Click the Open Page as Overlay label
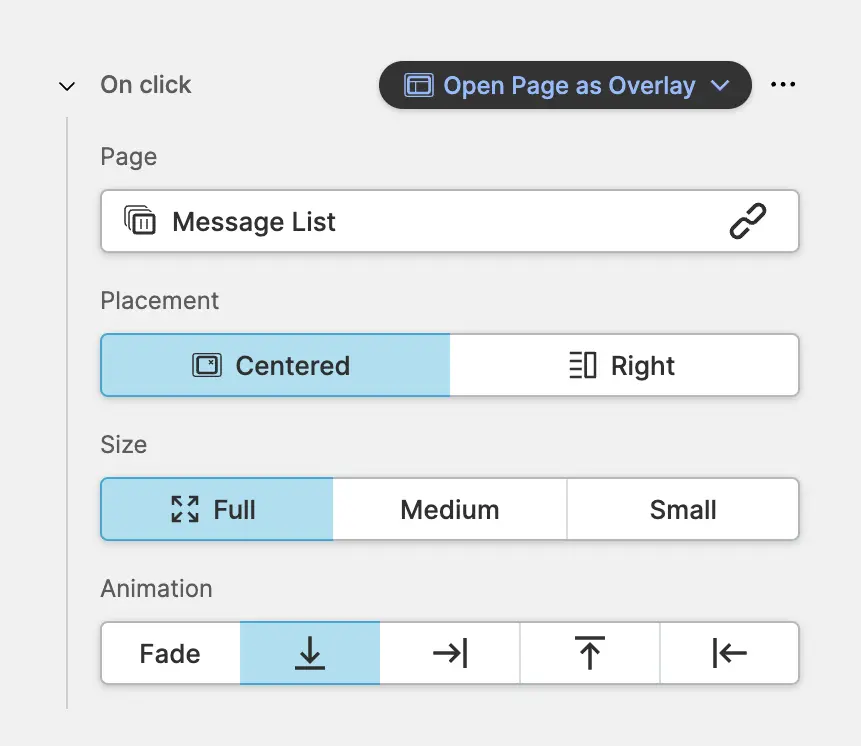861x746 pixels. pyautogui.click(x=569, y=86)
